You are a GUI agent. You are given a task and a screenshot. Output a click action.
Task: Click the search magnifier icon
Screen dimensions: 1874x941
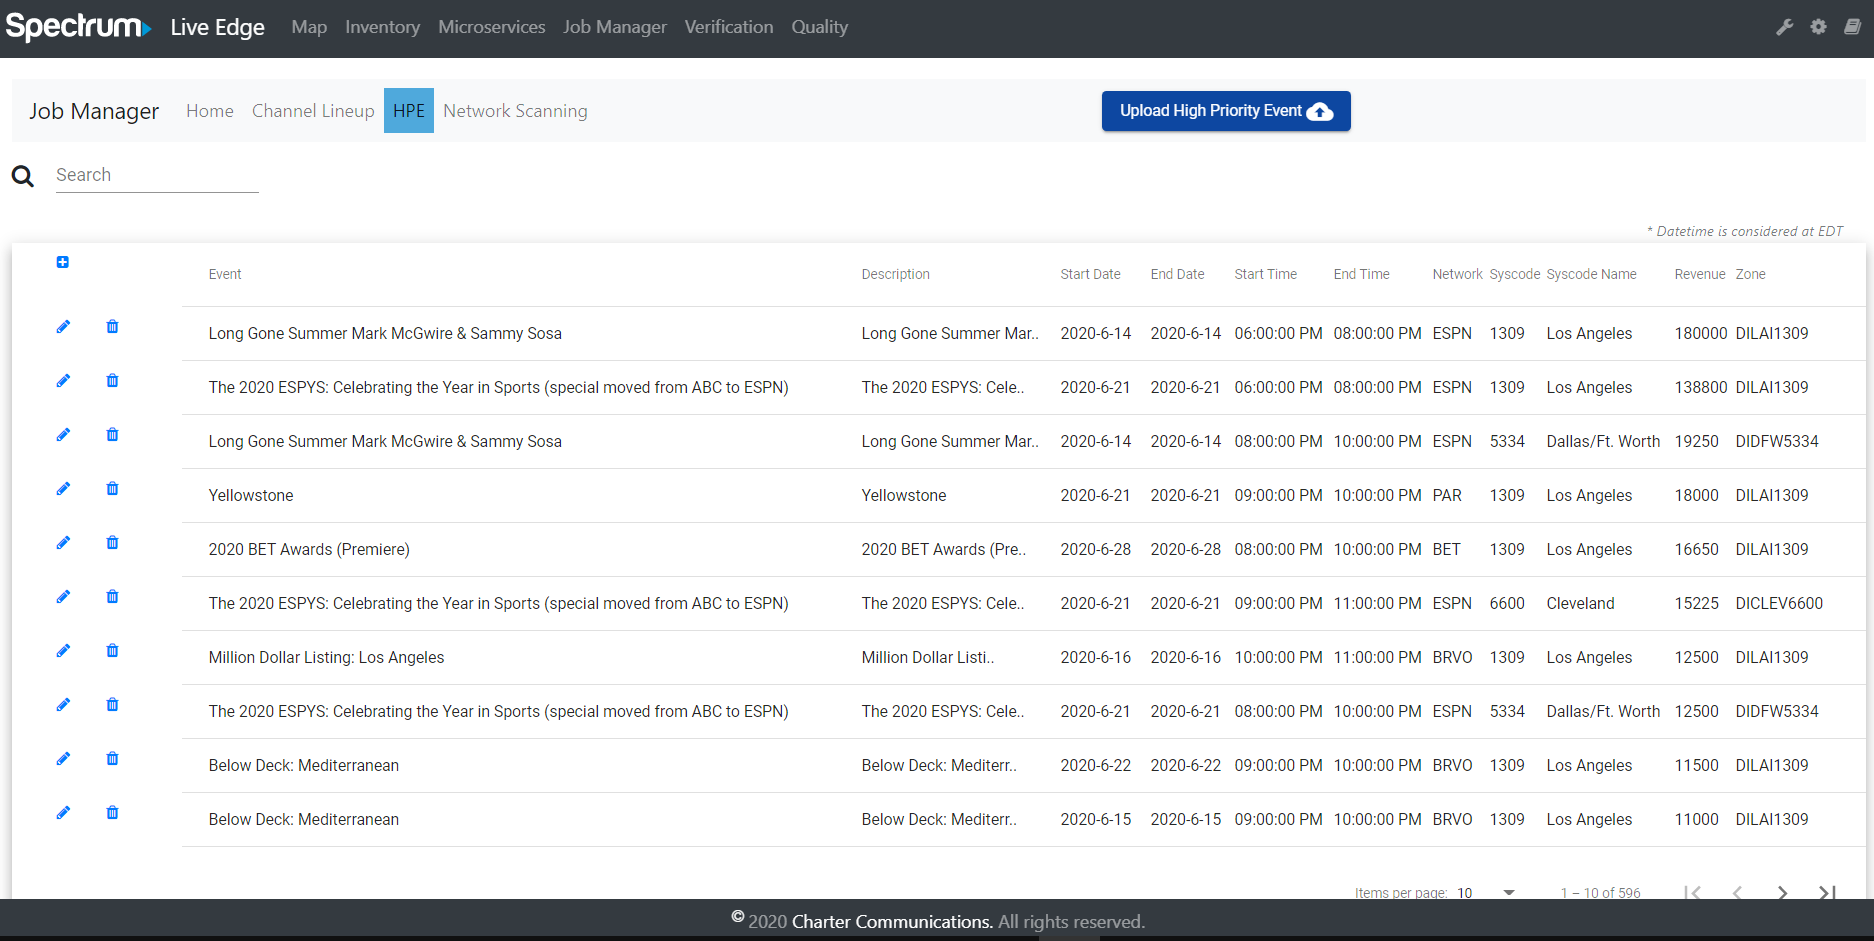pyautogui.click(x=23, y=177)
